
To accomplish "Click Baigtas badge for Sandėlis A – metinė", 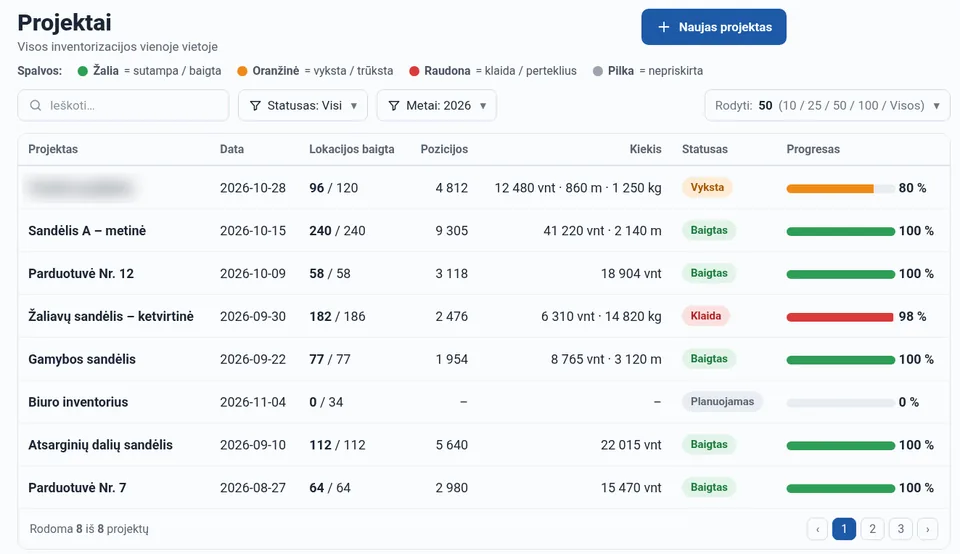I will click(x=709, y=230).
